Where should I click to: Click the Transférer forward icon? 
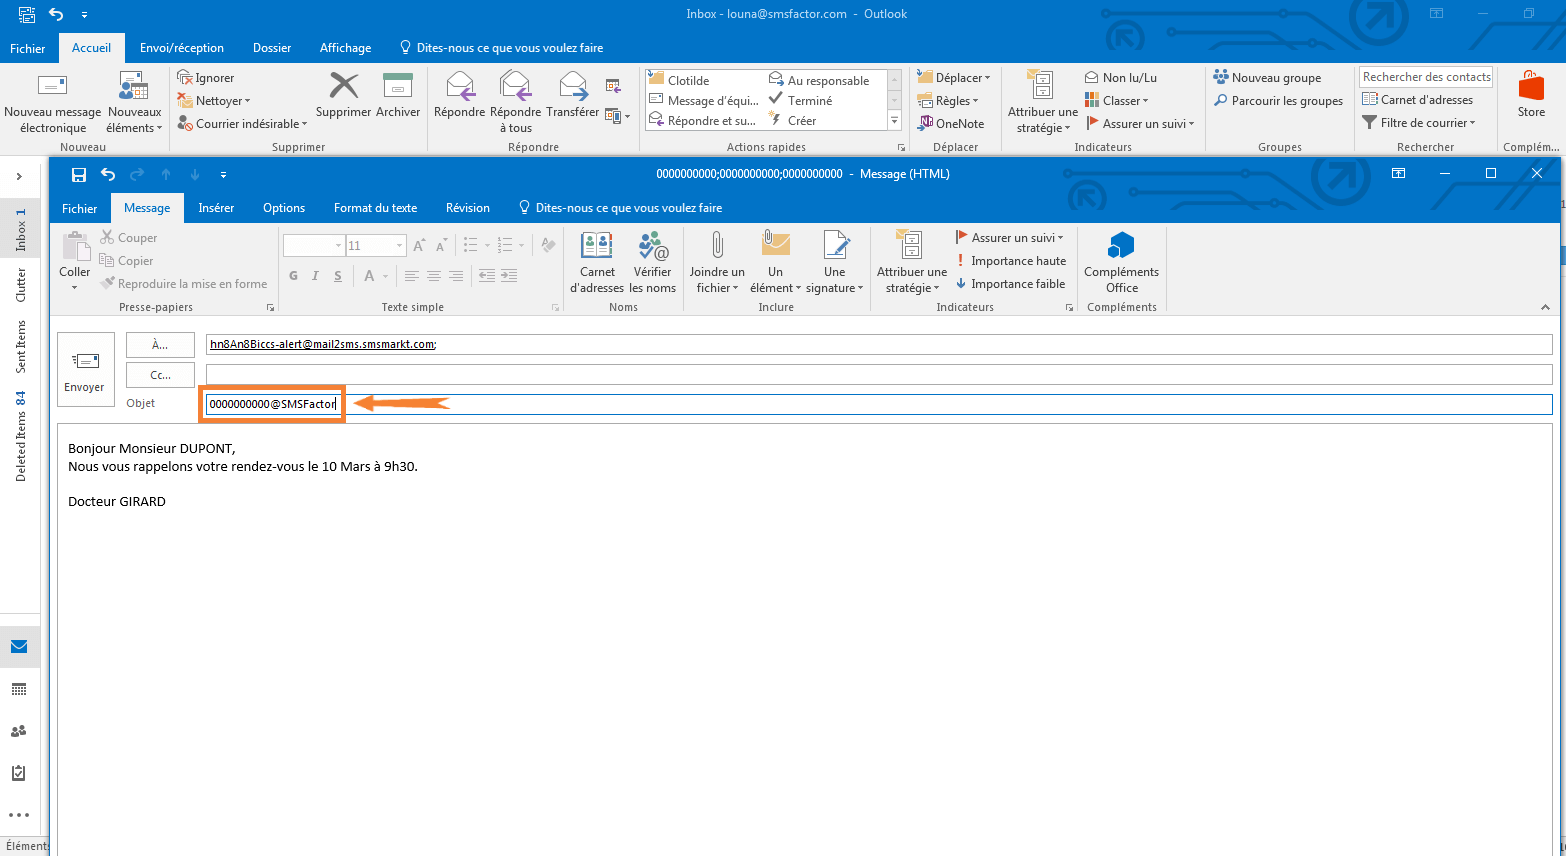[573, 96]
